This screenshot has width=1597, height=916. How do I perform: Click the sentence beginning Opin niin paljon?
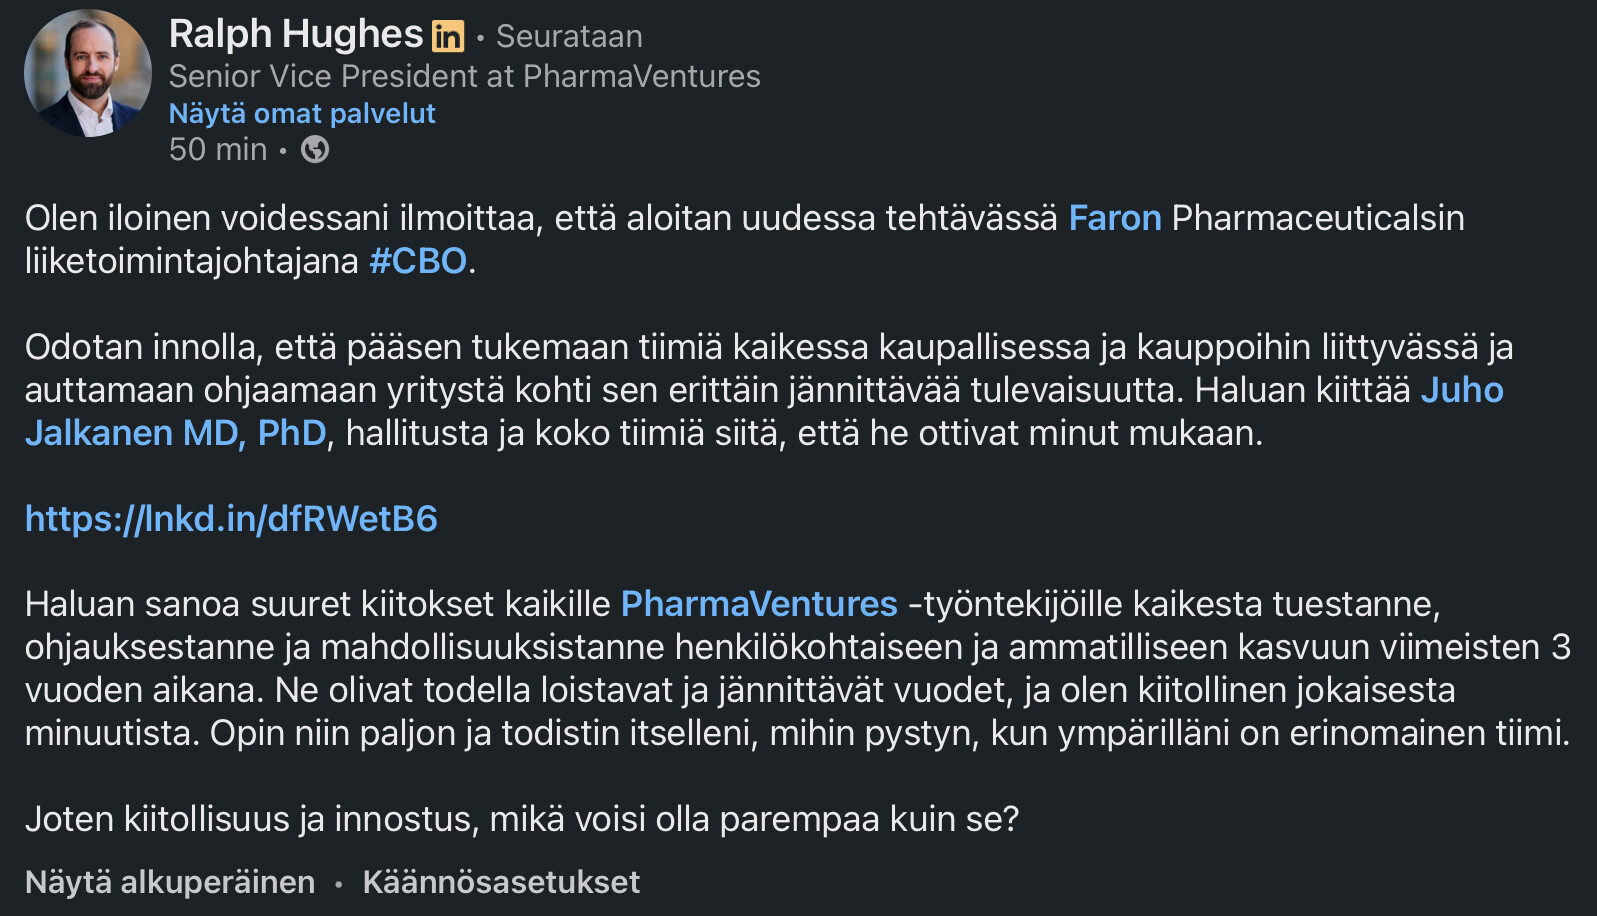point(890,733)
